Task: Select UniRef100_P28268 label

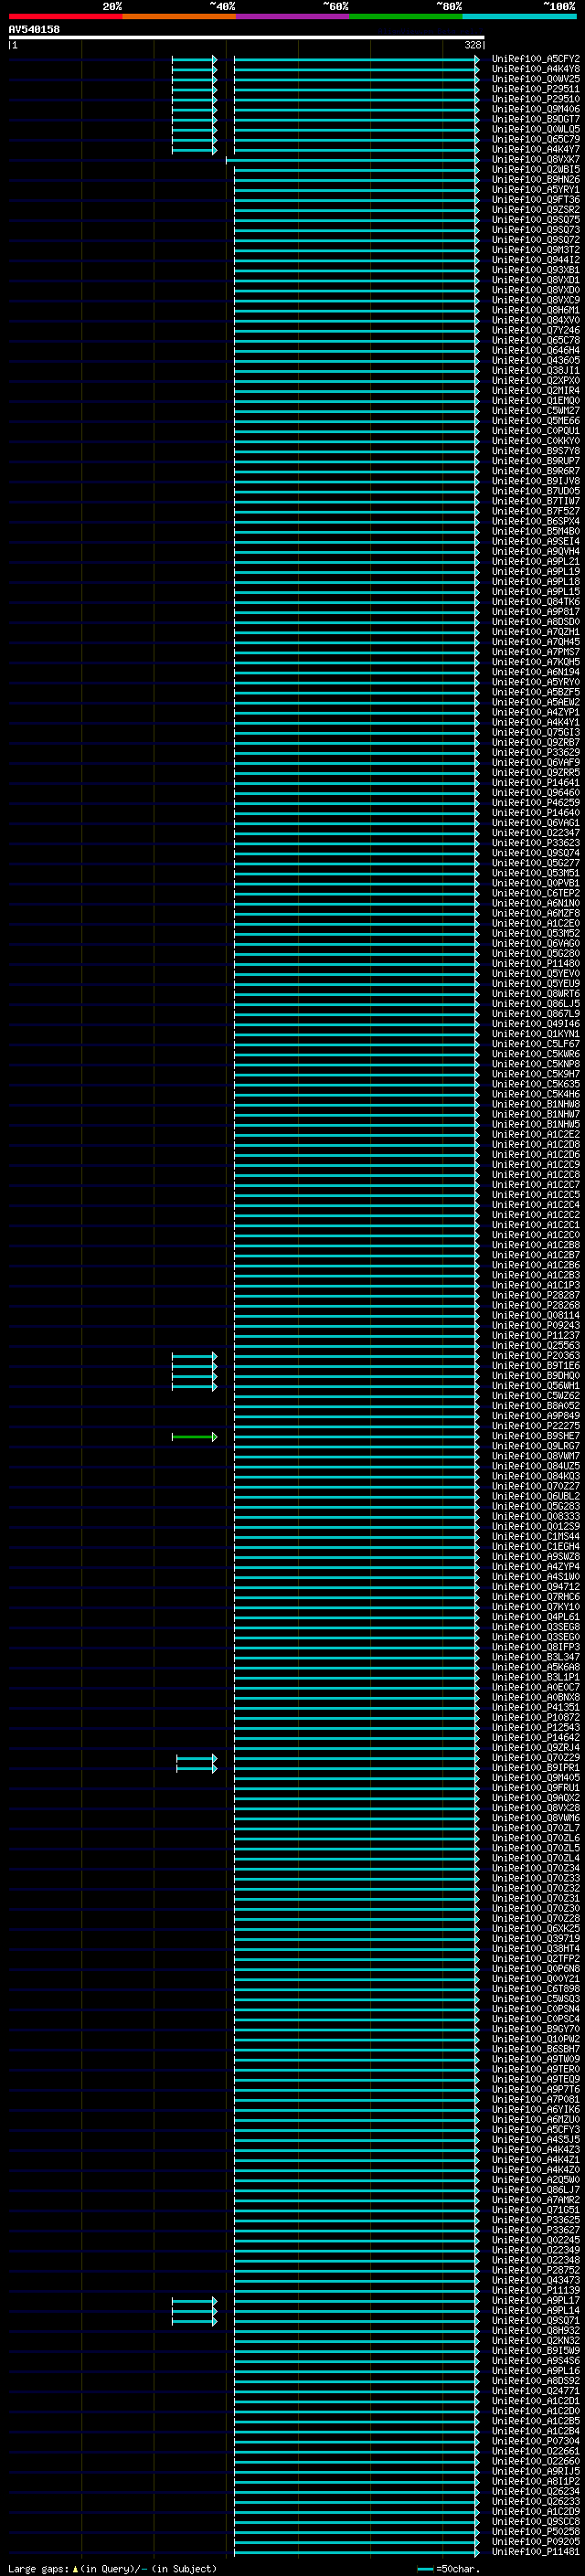Action: (x=536, y=1306)
